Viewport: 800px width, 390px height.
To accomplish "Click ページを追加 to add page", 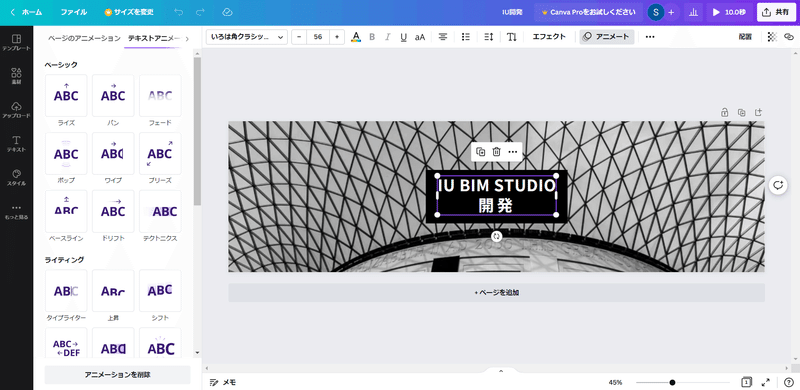I will [496, 292].
